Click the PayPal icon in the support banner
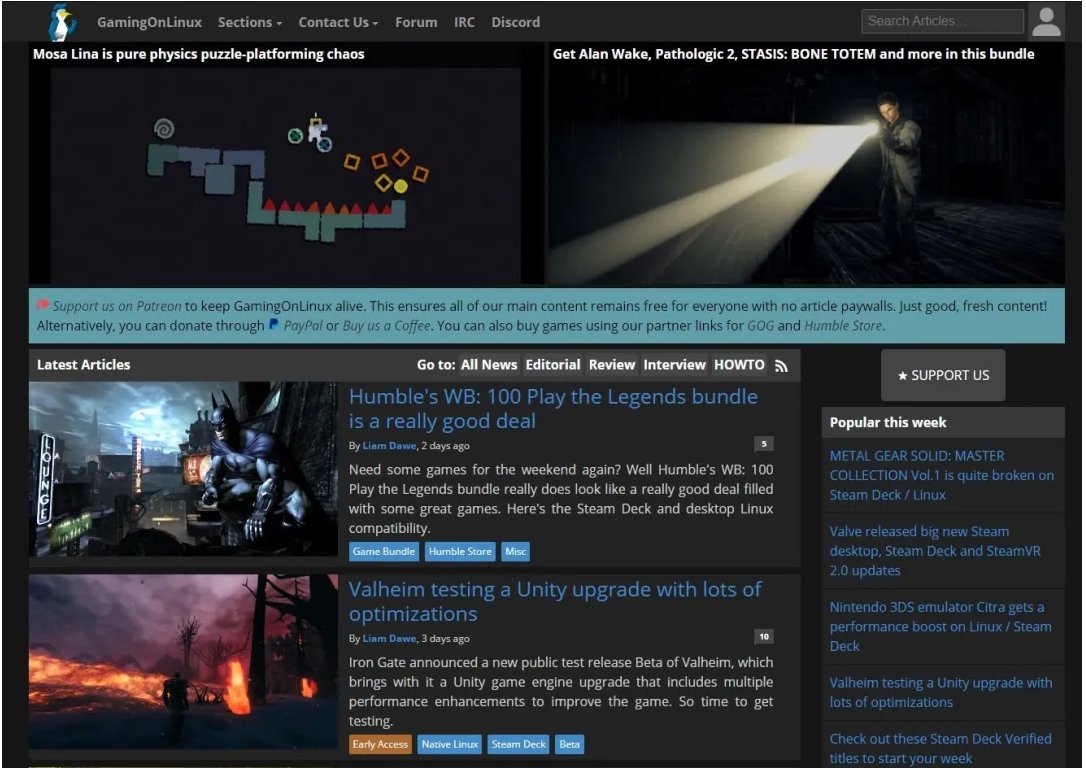Viewport: 1086px width, 768px height. pos(274,324)
